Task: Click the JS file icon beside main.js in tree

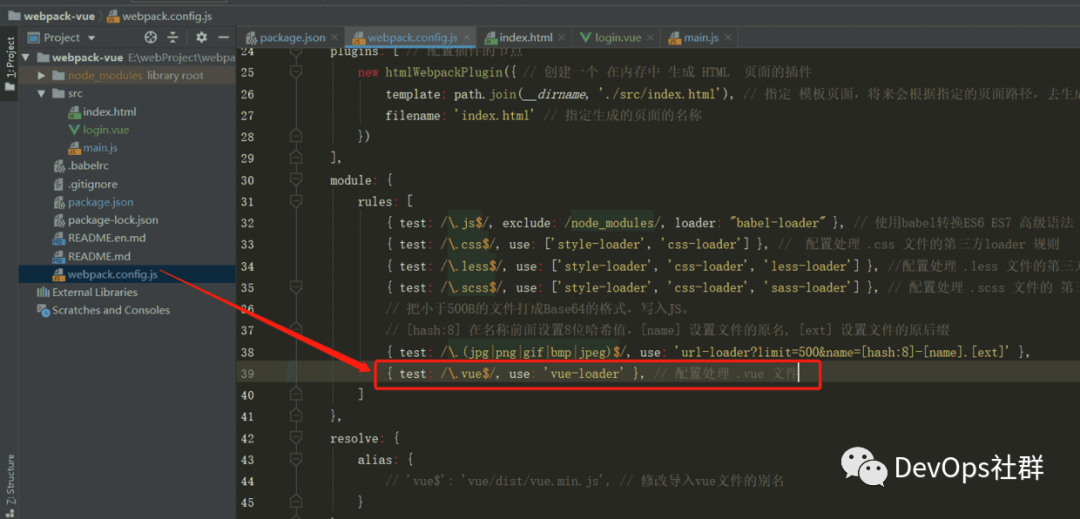Action: (74, 147)
